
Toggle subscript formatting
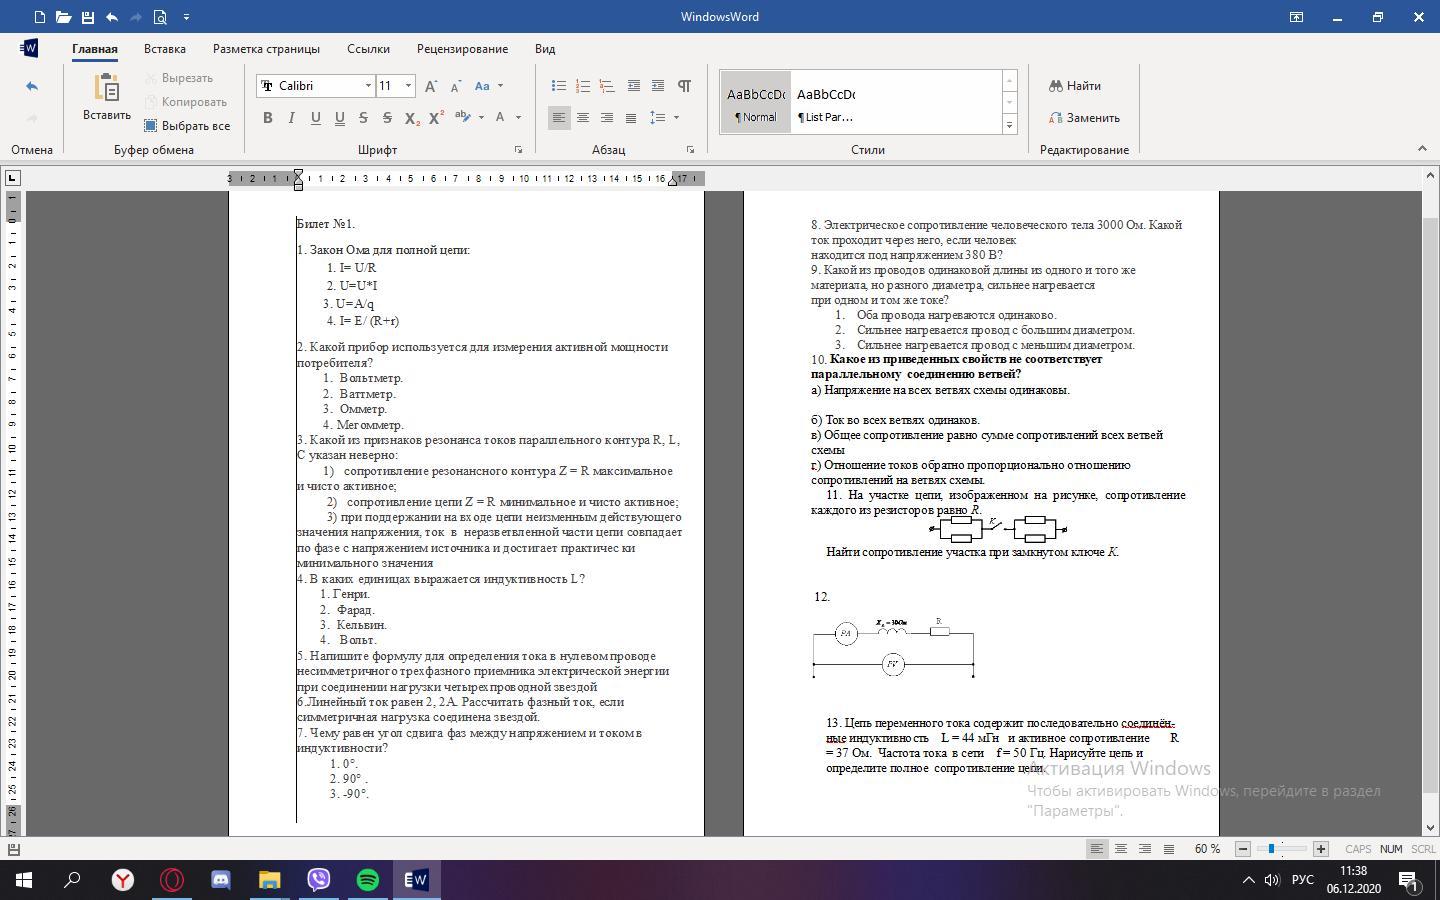[x=412, y=118]
